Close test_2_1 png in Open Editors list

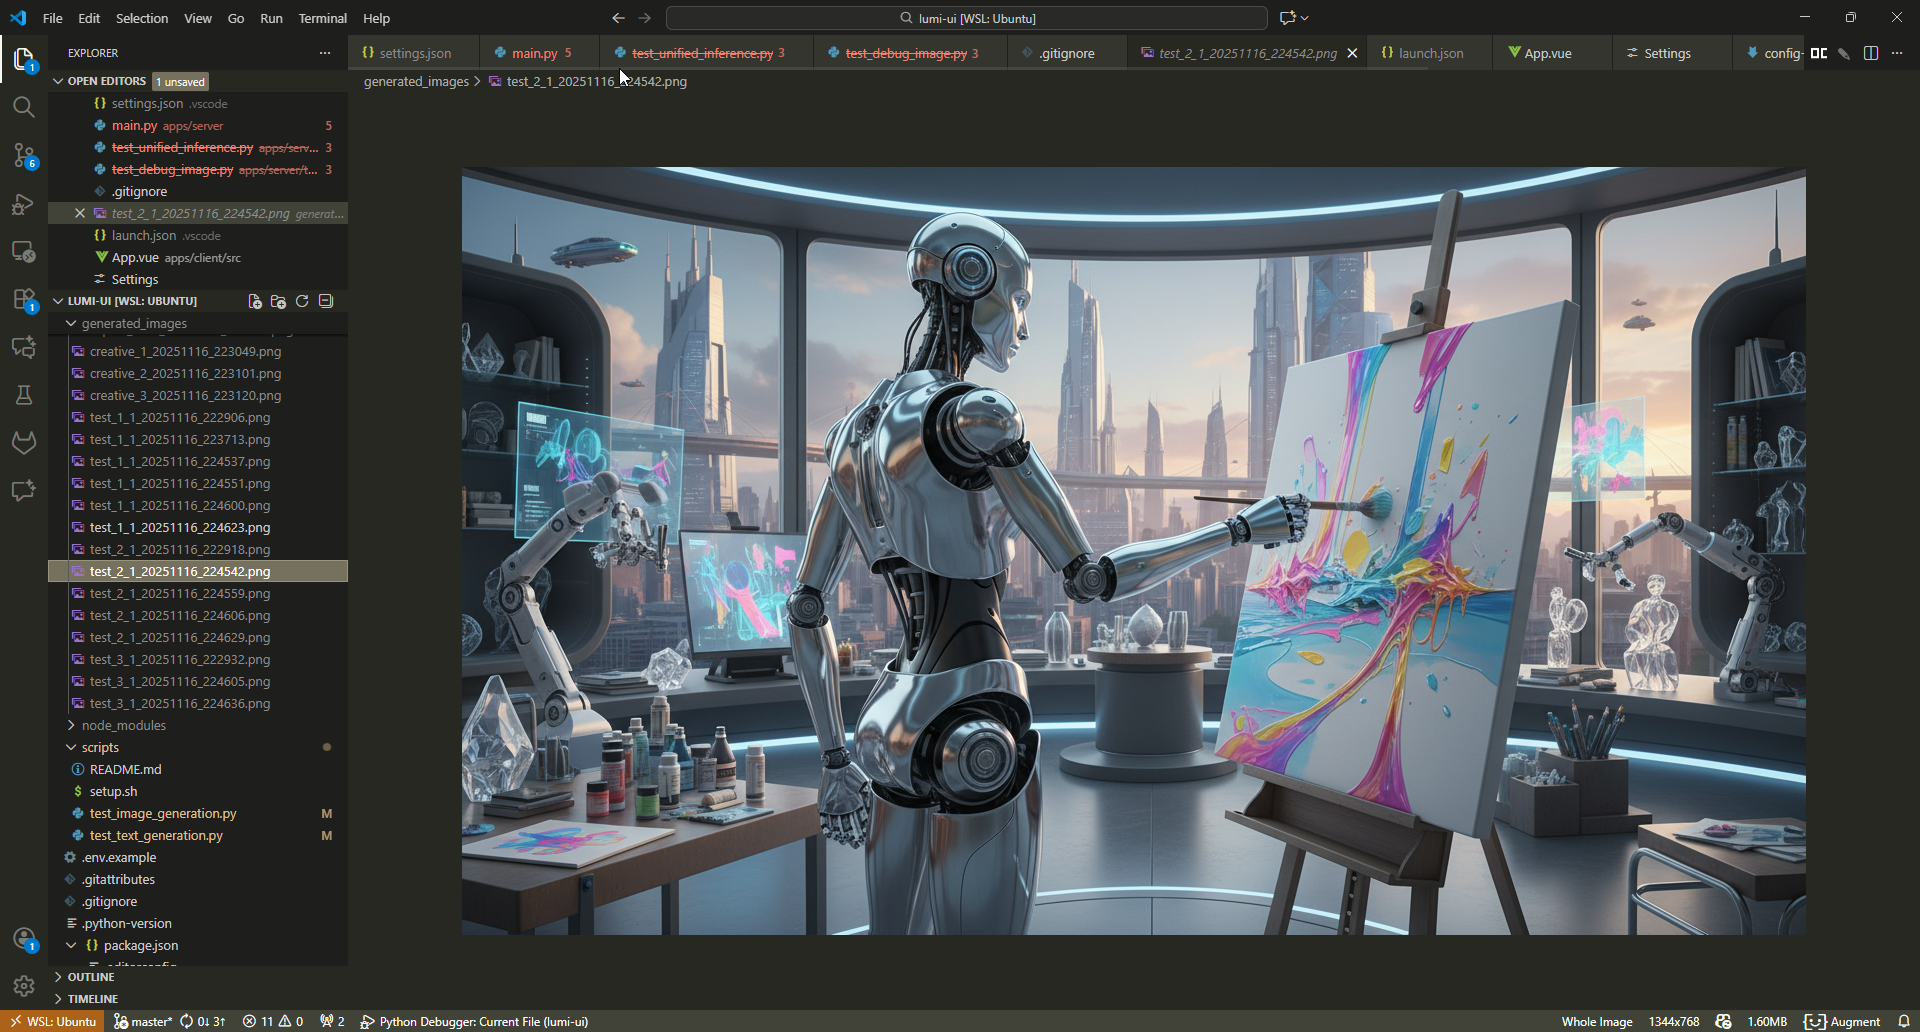tap(80, 213)
